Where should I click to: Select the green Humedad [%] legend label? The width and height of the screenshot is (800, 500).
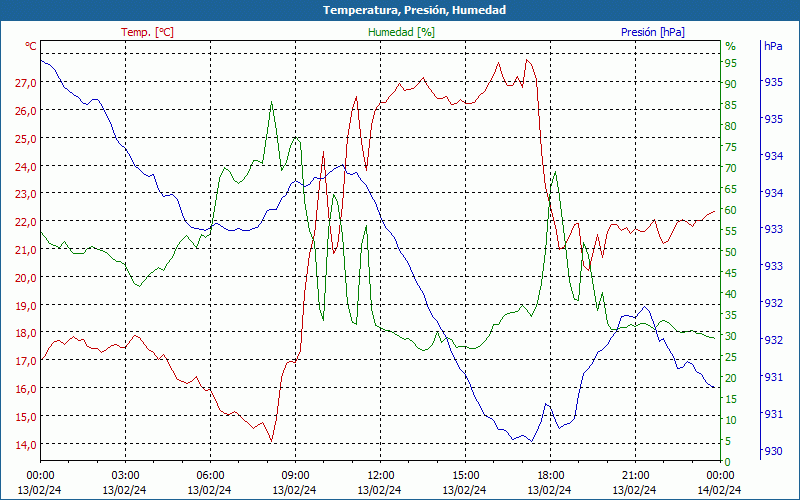401,32
